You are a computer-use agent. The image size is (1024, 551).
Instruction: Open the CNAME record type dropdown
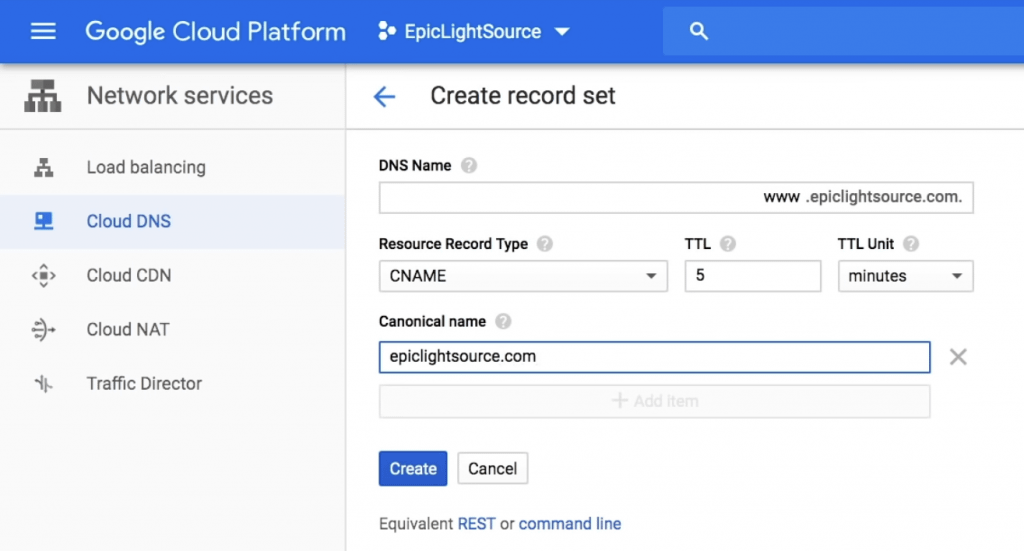523,276
